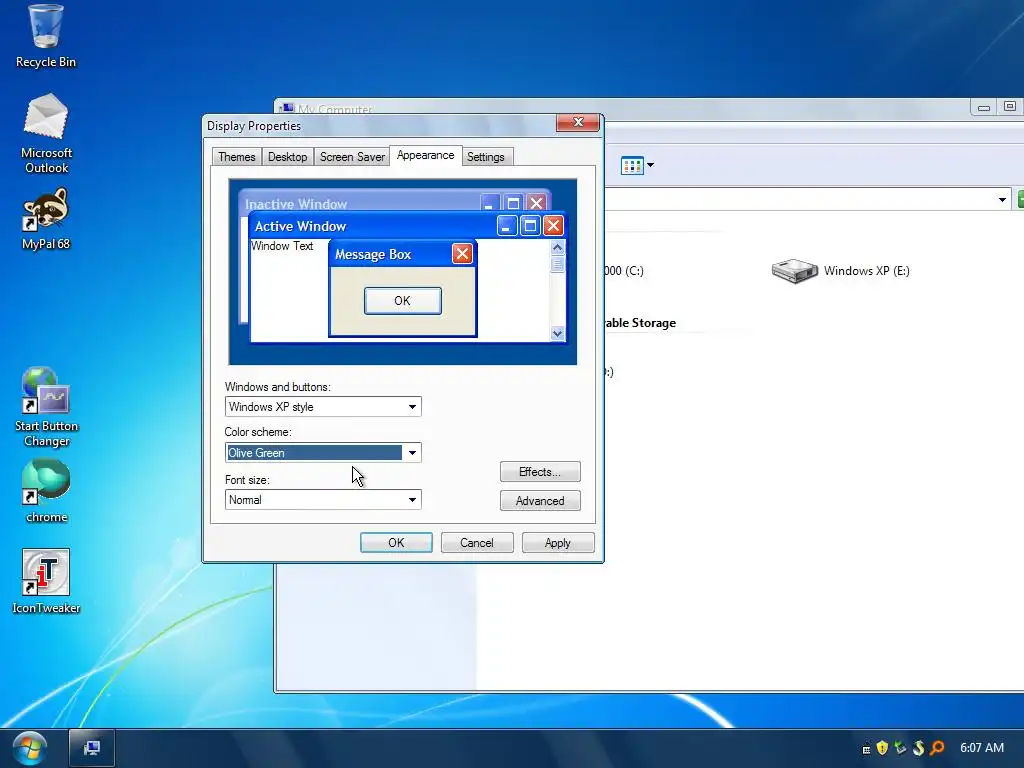Switch to the Settings tab
The width and height of the screenshot is (1024, 768).
coord(486,157)
